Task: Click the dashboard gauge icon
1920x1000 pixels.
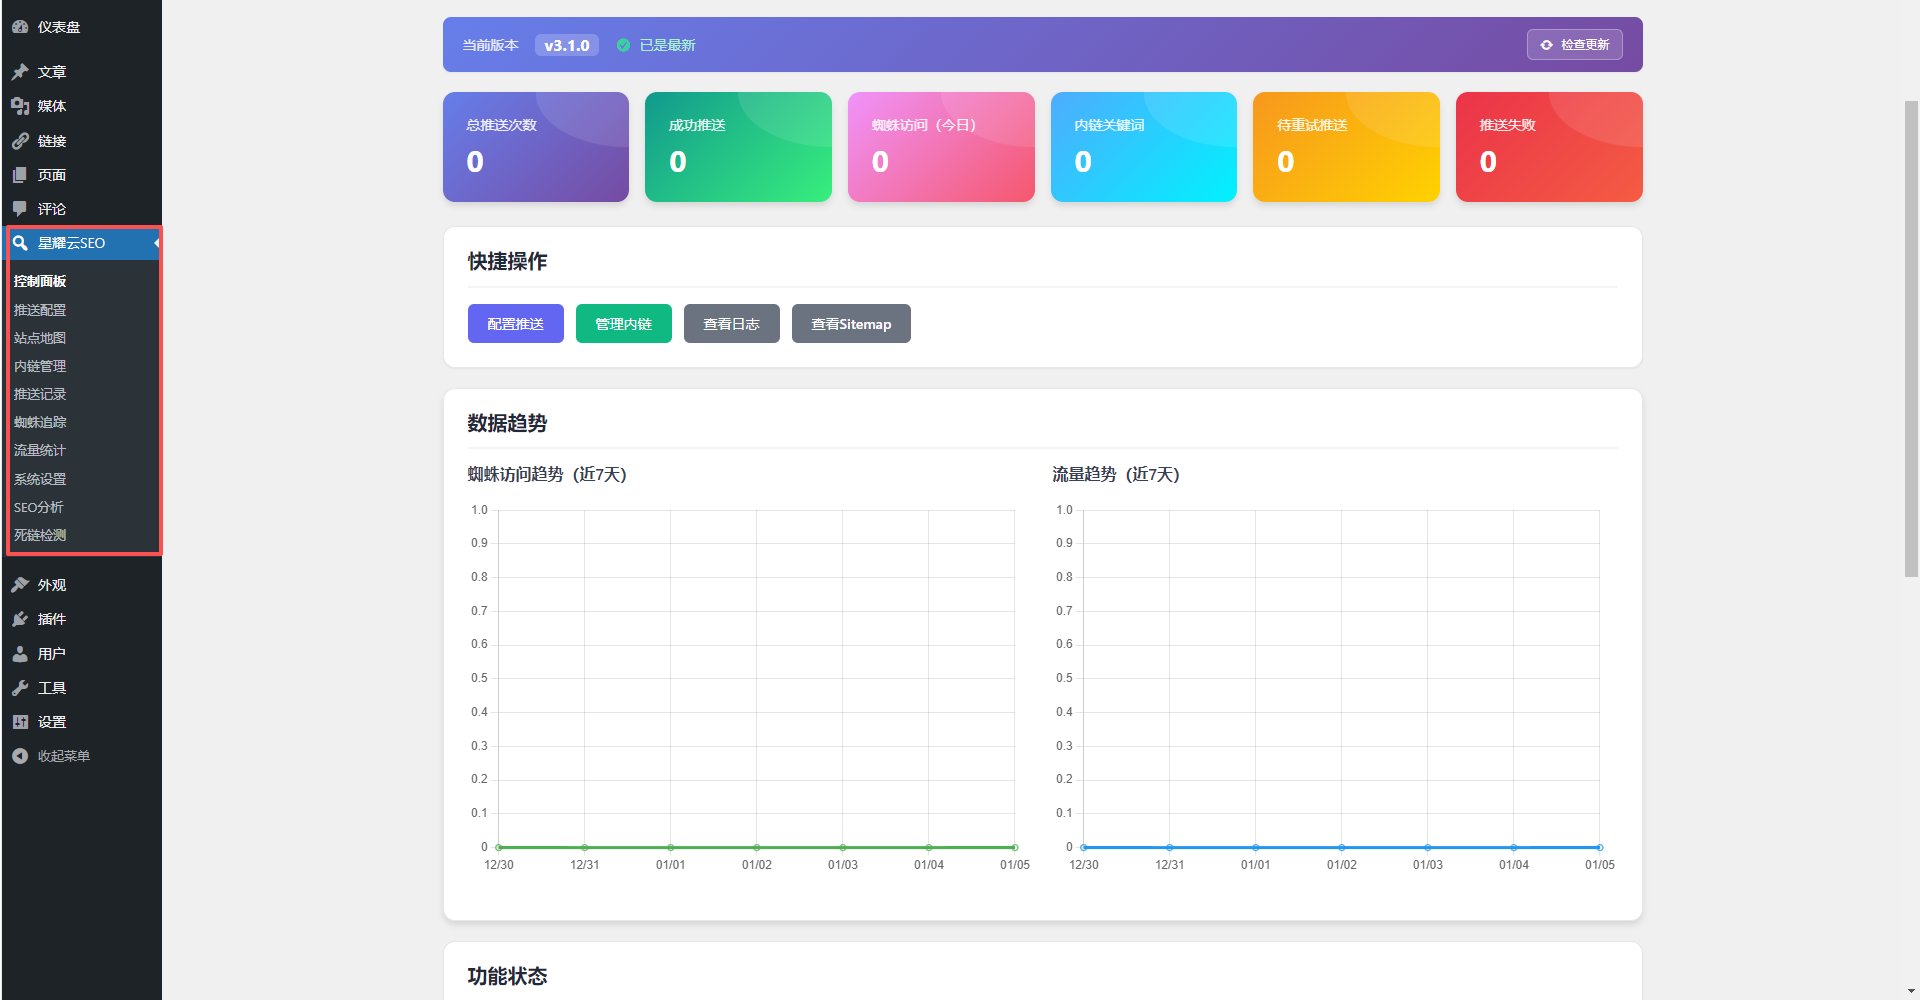Action: (20, 27)
